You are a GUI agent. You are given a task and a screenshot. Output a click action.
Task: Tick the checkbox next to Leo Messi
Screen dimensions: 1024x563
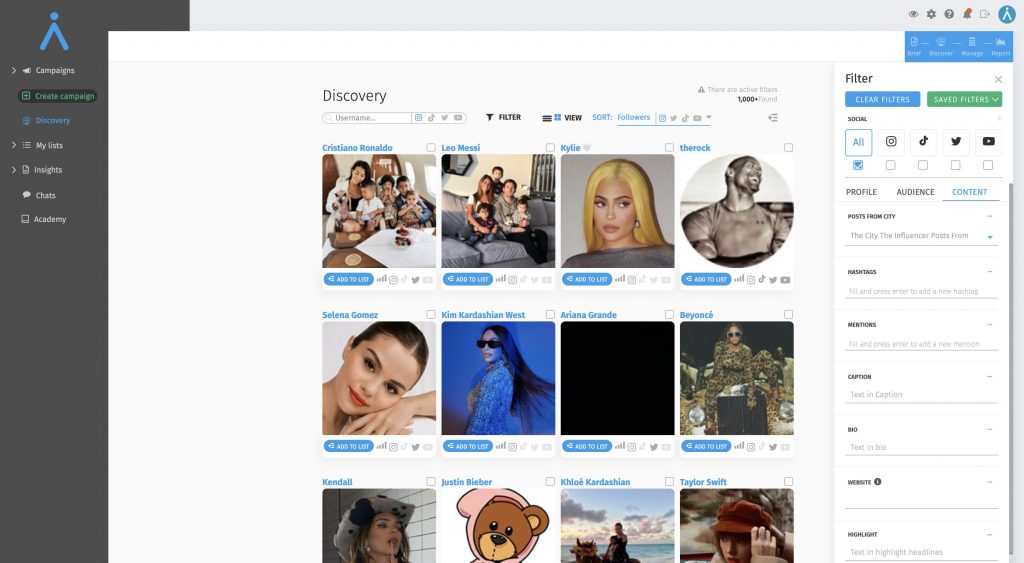click(x=550, y=148)
